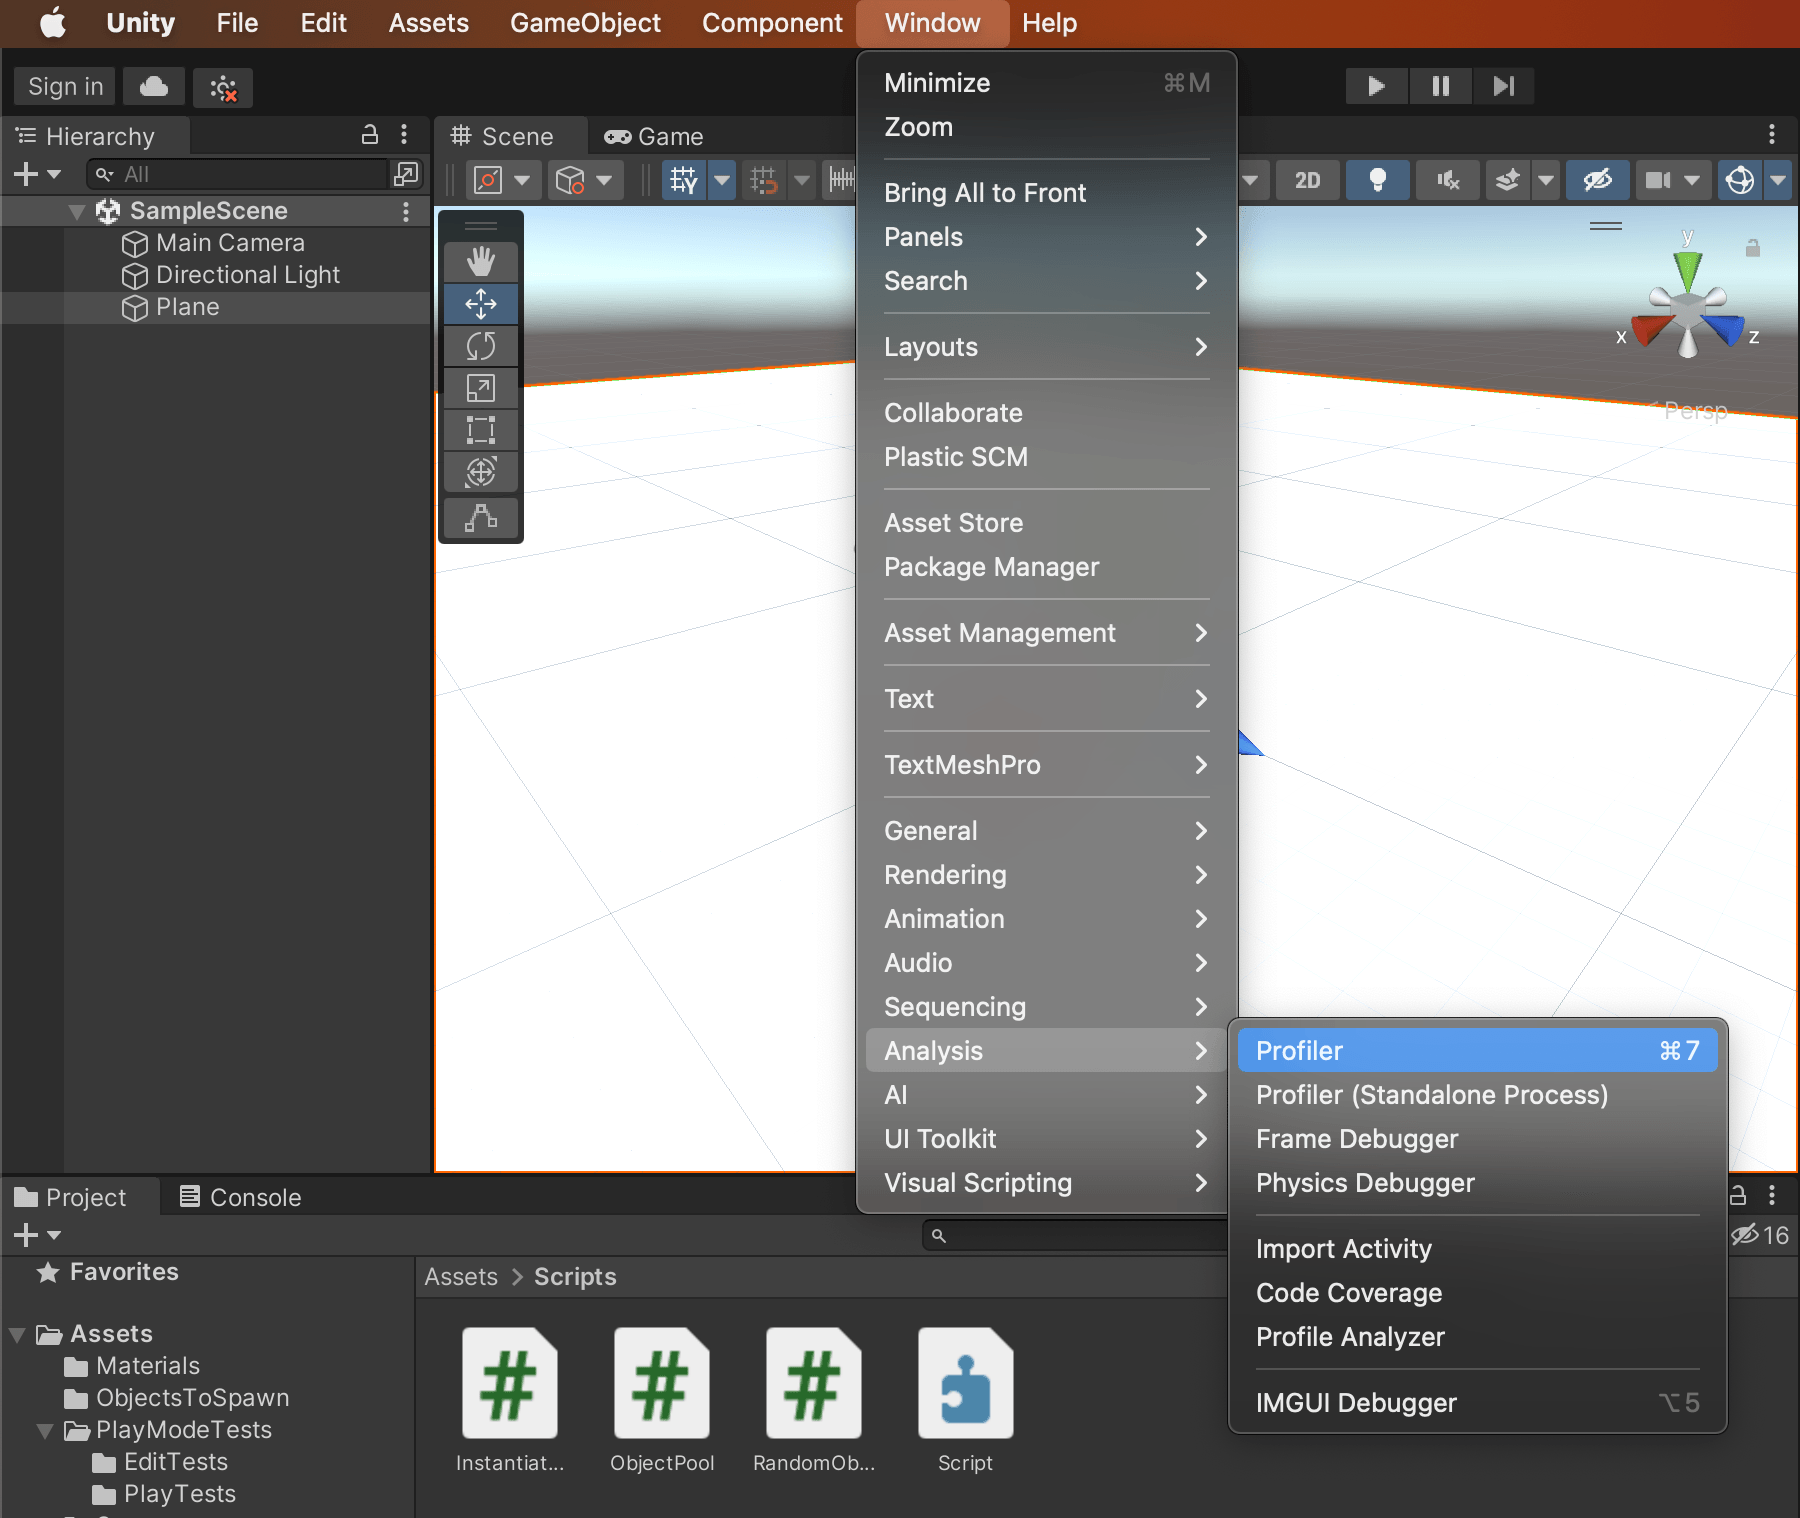1800x1518 pixels.
Task: Click Assets in the Project breadcrumb
Action: point(461,1276)
